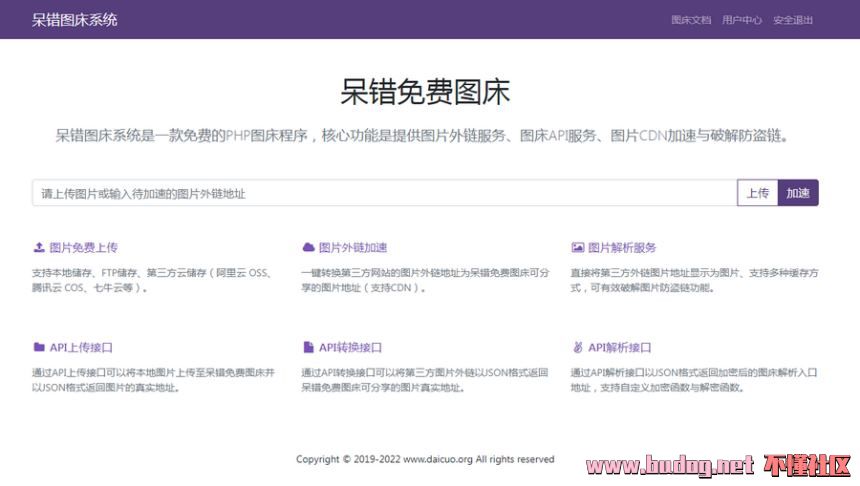860x486 pixels.
Task: Click the document icon beside API转换接口
Action: pyautogui.click(x=308, y=348)
